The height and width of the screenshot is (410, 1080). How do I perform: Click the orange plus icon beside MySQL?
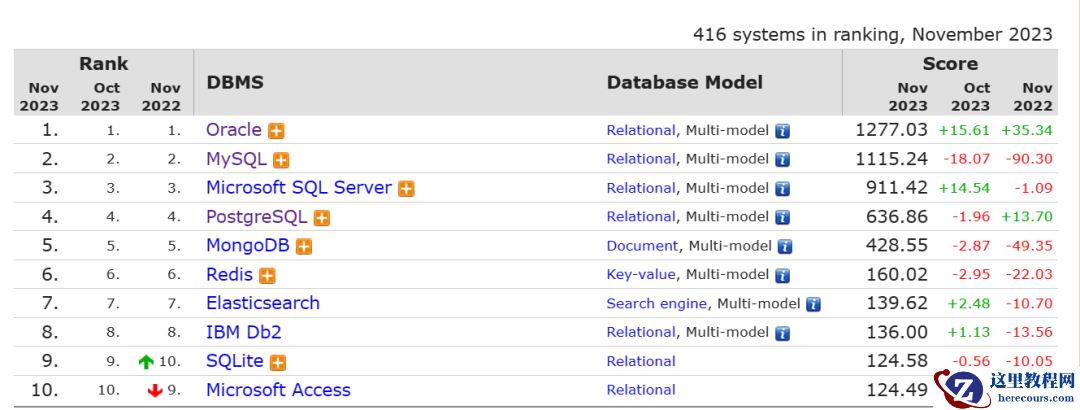(282, 160)
